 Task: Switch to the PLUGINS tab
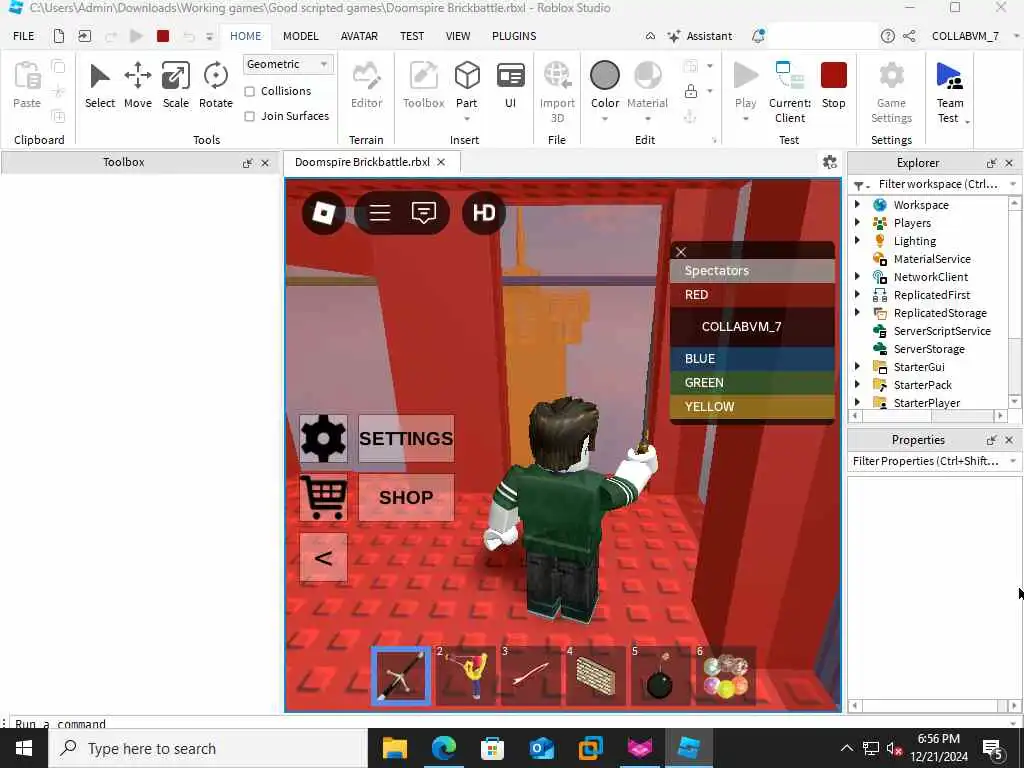(514, 36)
